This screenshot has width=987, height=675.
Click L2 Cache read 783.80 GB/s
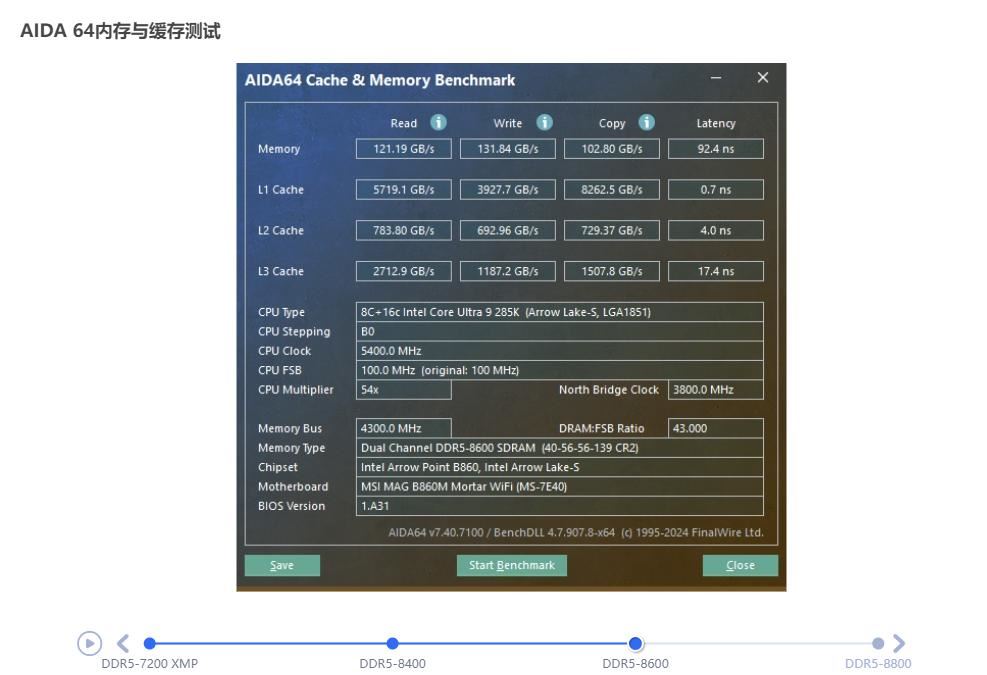pos(403,230)
